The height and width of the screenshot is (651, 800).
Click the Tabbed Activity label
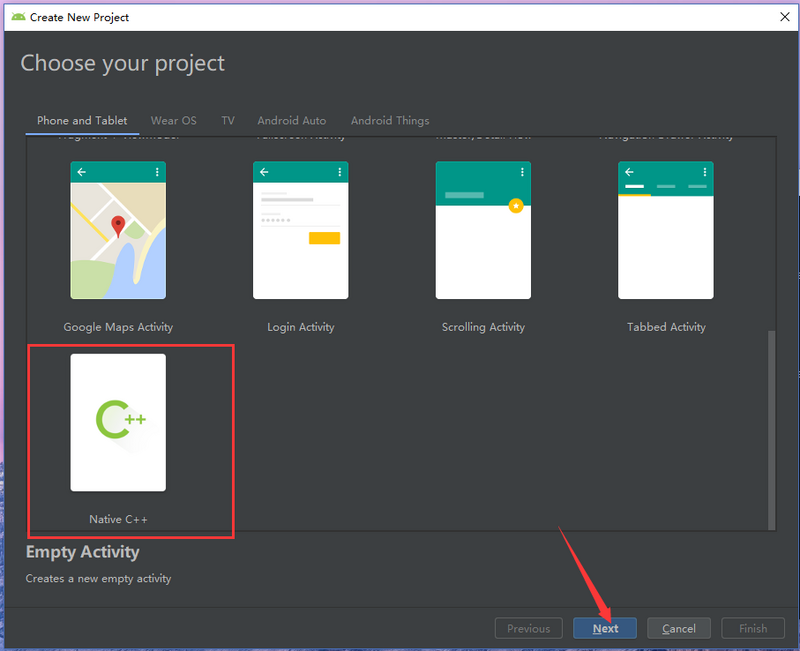point(666,327)
